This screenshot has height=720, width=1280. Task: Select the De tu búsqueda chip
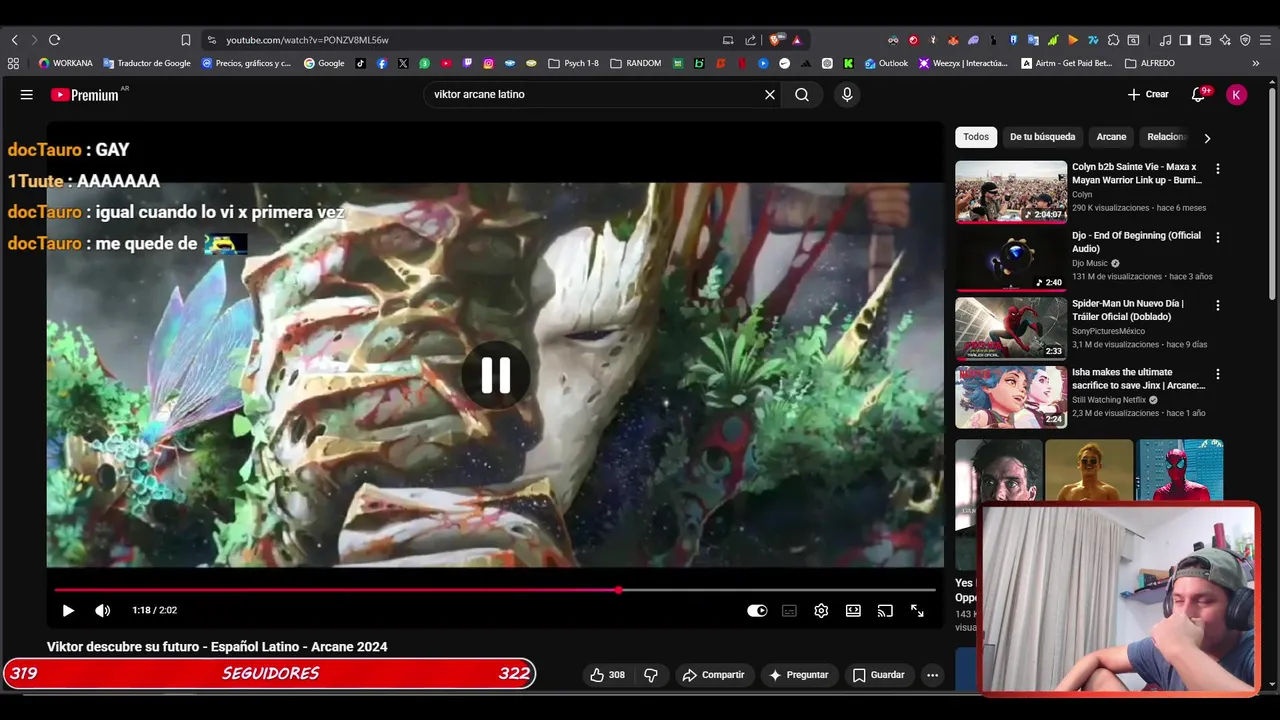click(x=1042, y=137)
